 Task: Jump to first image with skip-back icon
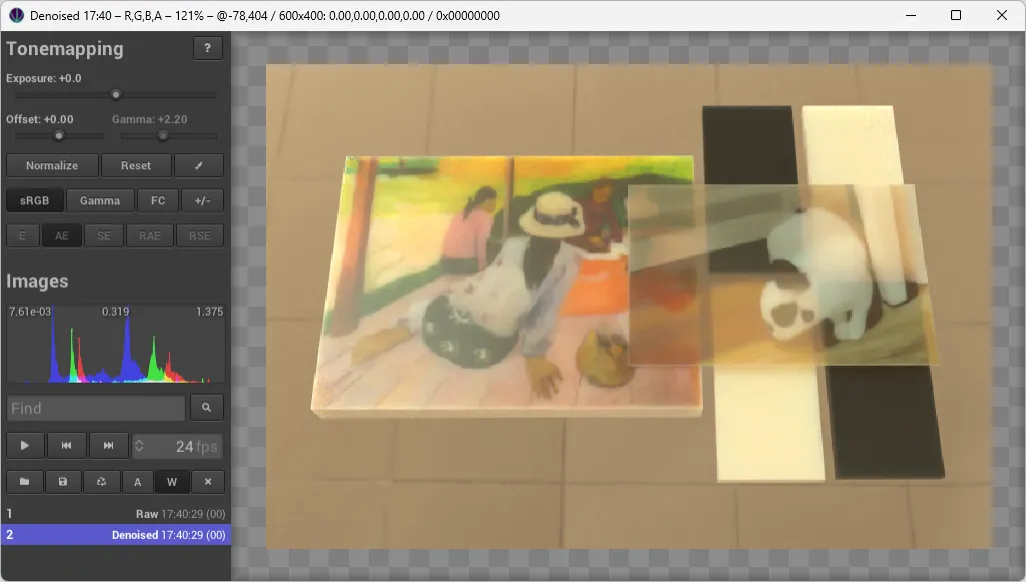pyautogui.click(x=66, y=445)
